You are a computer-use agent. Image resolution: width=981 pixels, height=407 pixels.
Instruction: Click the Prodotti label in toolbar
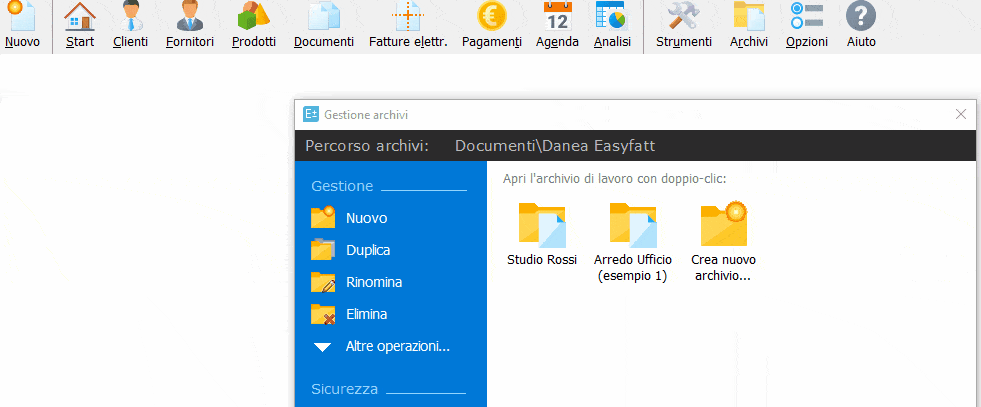253,42
